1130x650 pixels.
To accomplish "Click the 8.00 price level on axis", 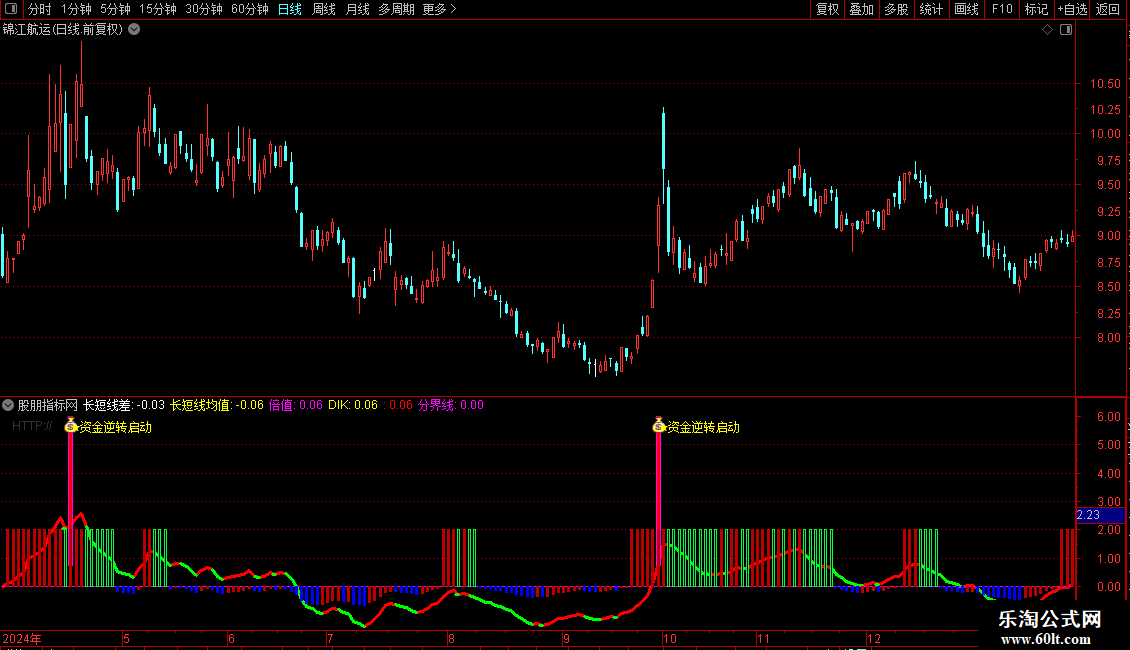I will 1108,338.
